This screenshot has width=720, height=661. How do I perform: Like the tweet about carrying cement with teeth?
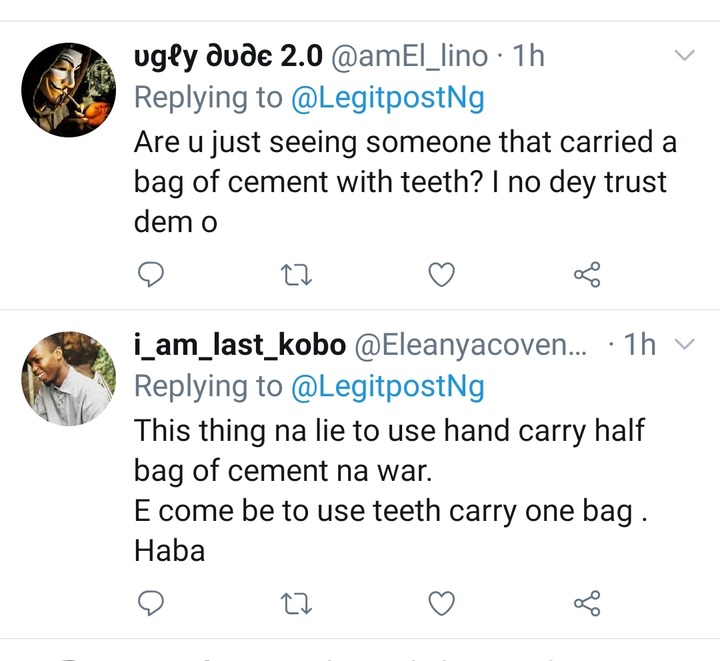coord(442,274)
